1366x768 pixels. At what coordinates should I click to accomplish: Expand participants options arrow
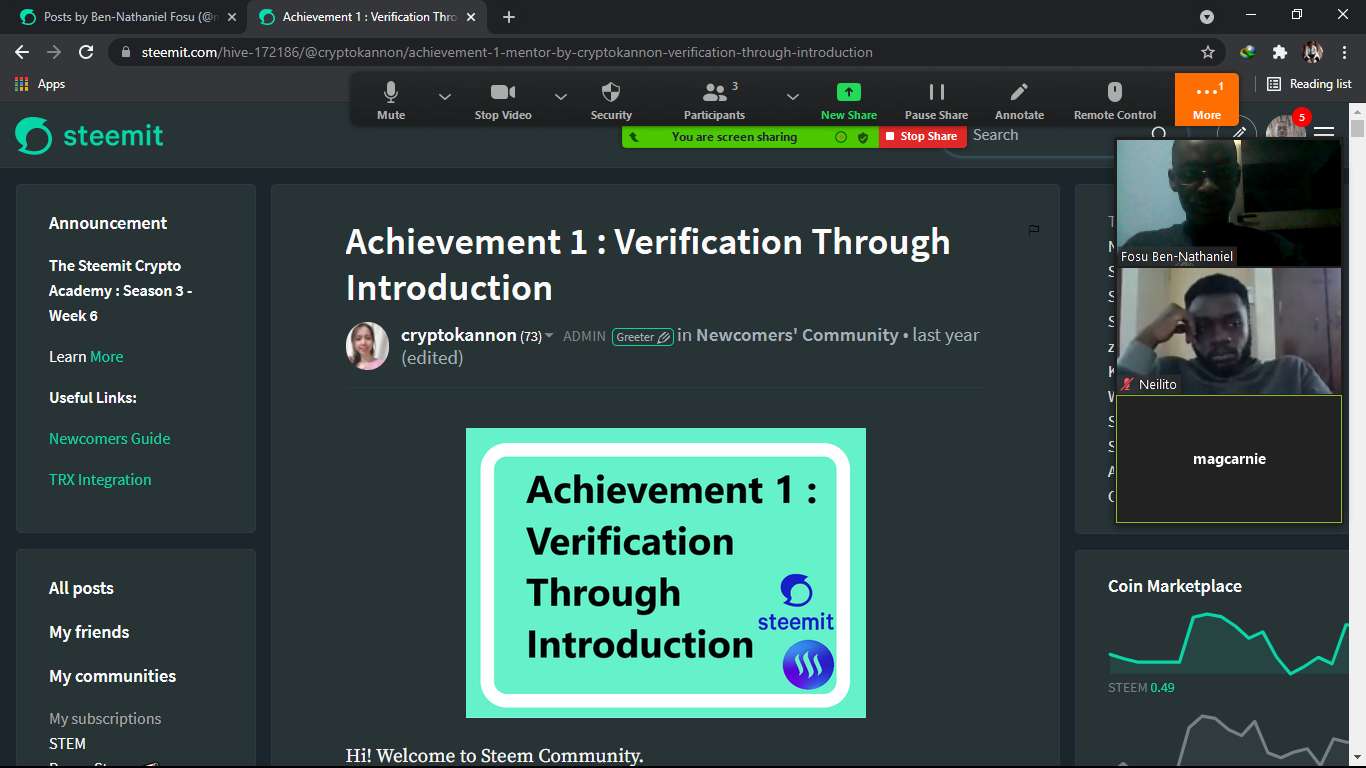point(793,97)
